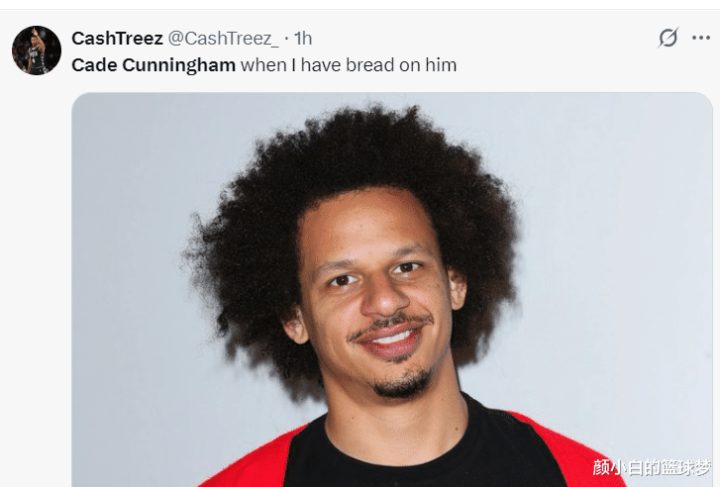
Task: Click the gray background of the photo
Action: point(620,230)
